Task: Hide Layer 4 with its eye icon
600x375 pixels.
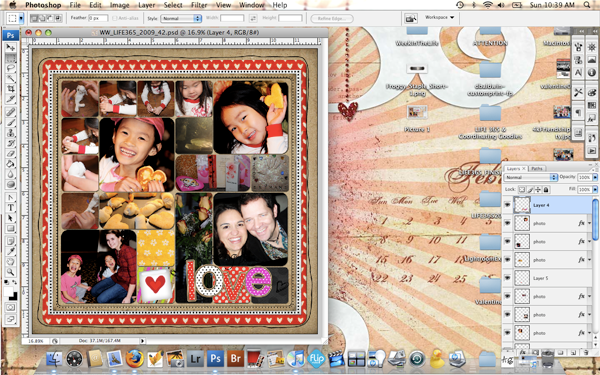Action: tap(507, 205)
